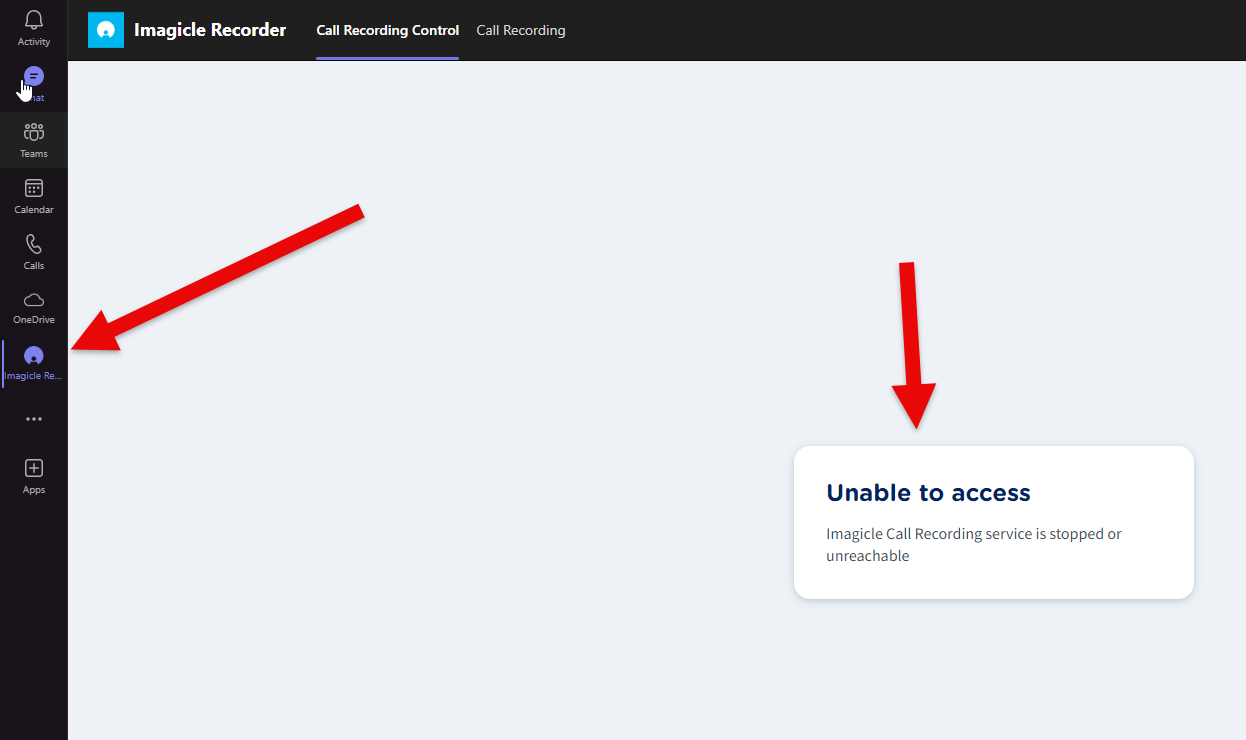The width and height of the screenshot is (1246, 740).
Task: Open the Apps store plus icon
Action: coord(34,468)
